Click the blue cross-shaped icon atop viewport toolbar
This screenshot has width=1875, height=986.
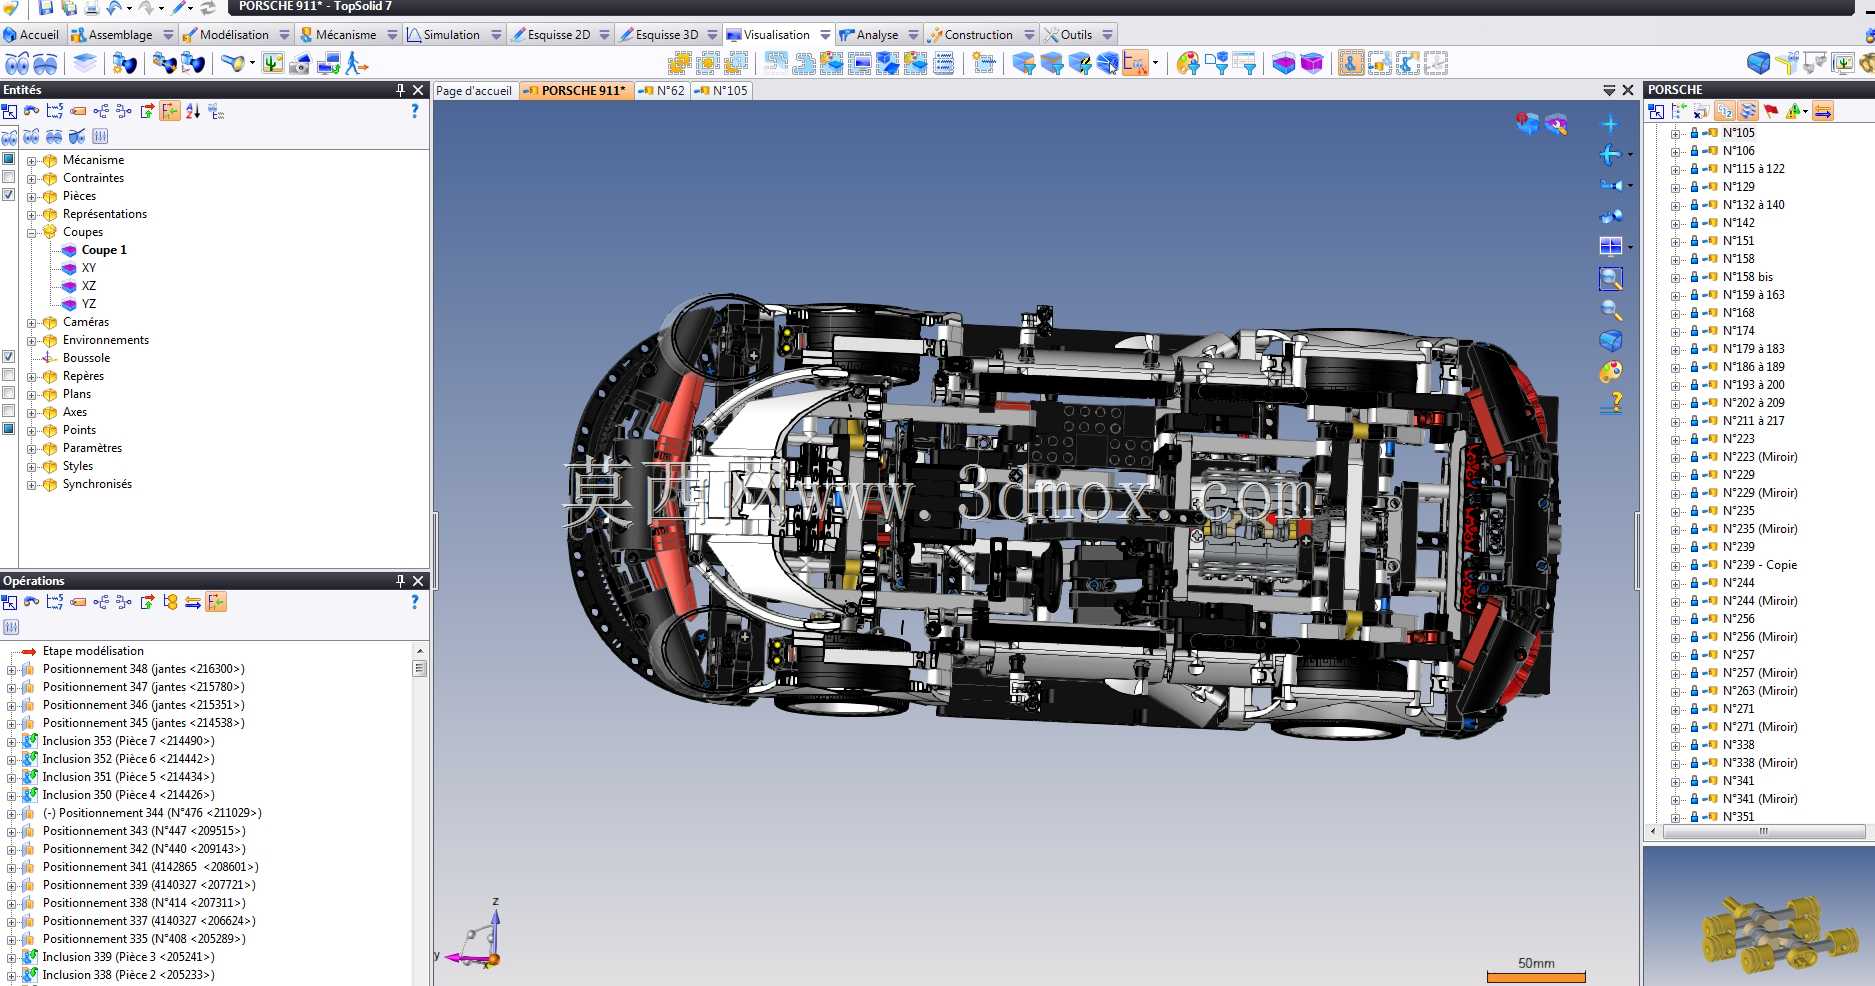point(1610,124)
